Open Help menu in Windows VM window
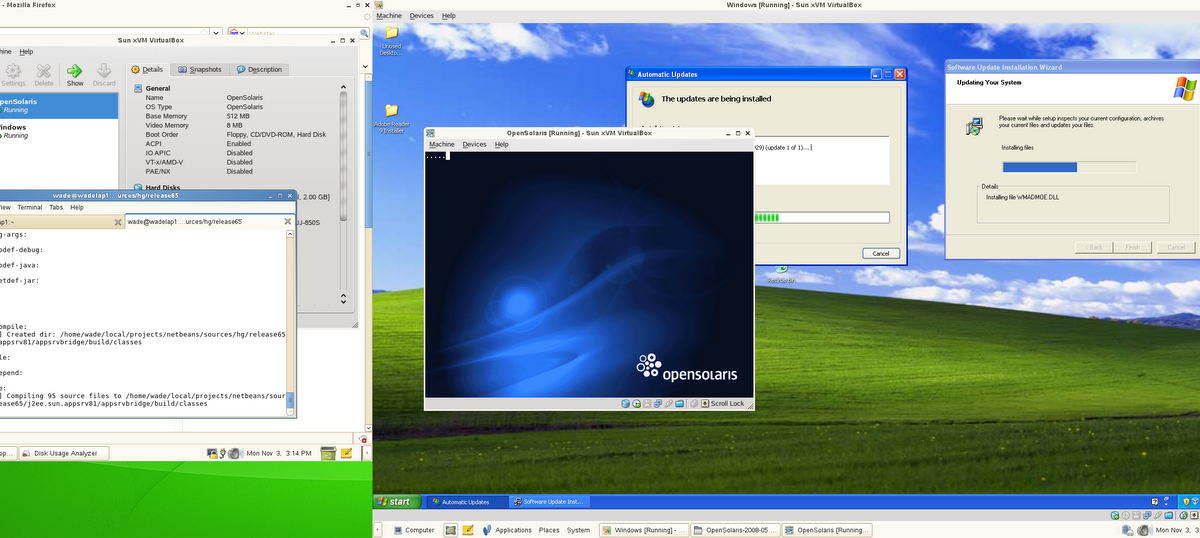 click(449, 16)
